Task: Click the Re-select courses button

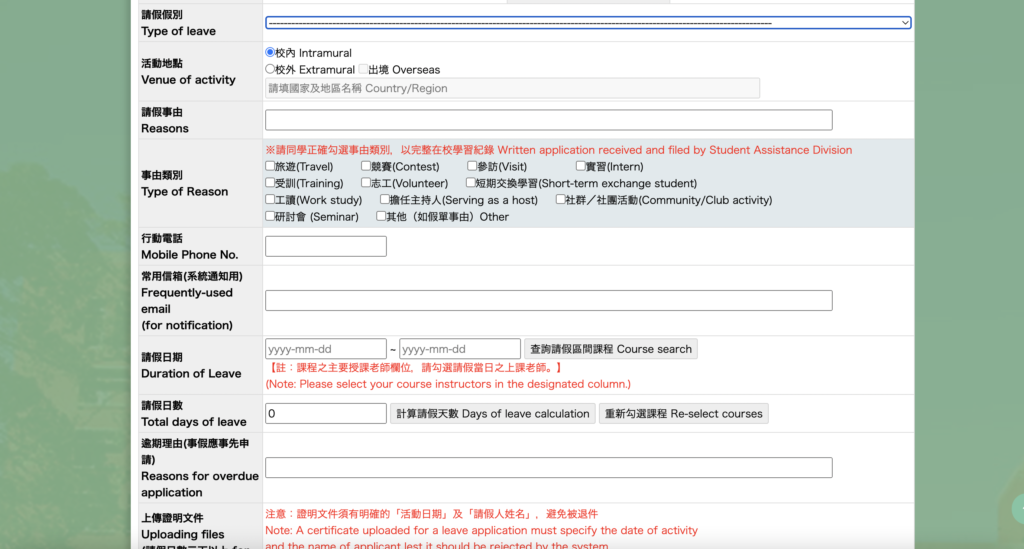Action: pos(683,414)
